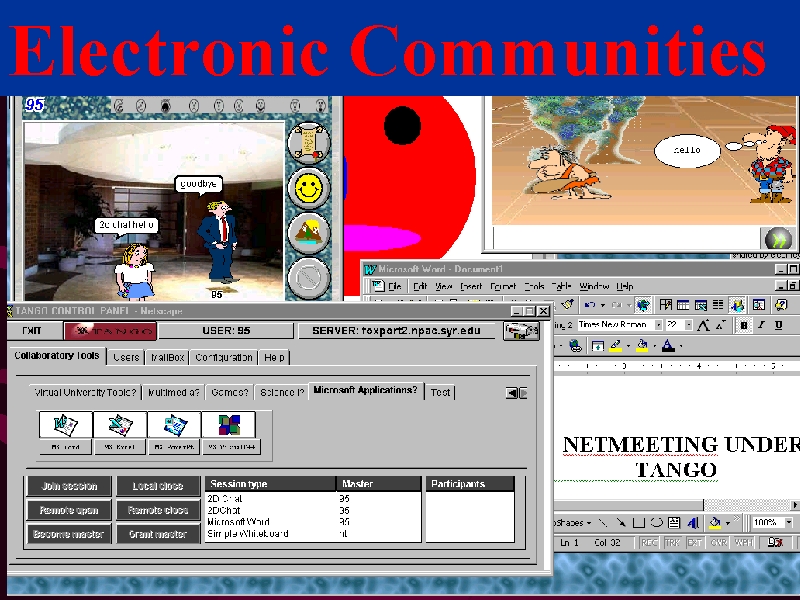
Task: Toggle EXT selection mode in status bar
Action: pos(694,543)
